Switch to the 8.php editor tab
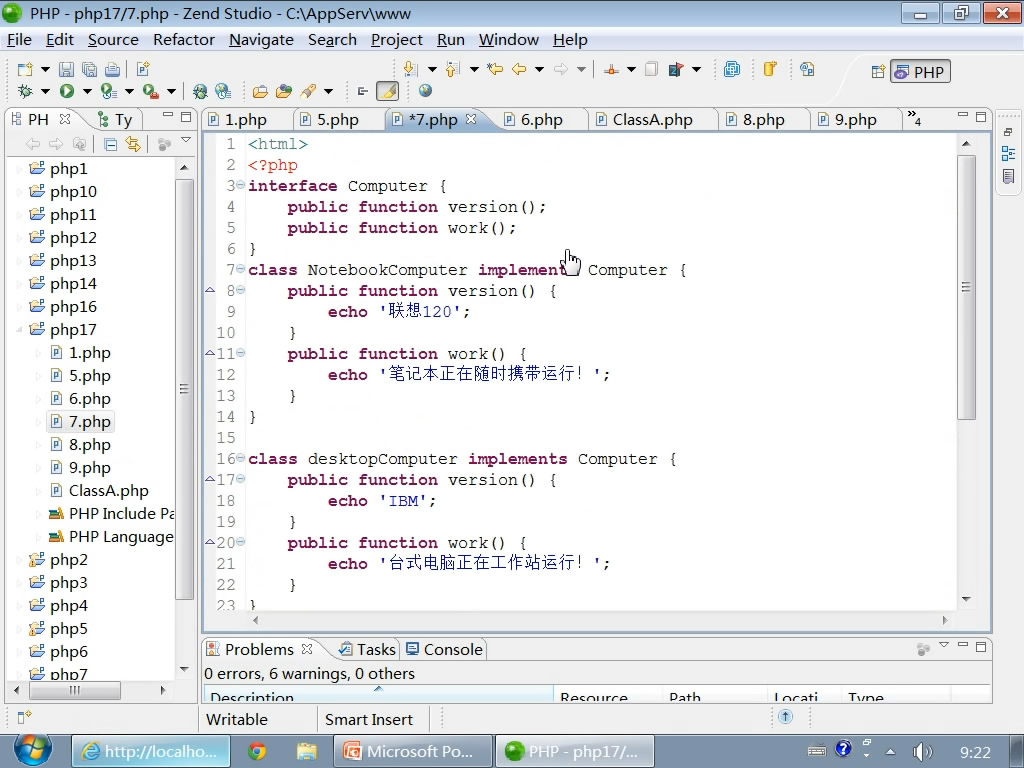The image size is (1024, 768). coord(763,120)
